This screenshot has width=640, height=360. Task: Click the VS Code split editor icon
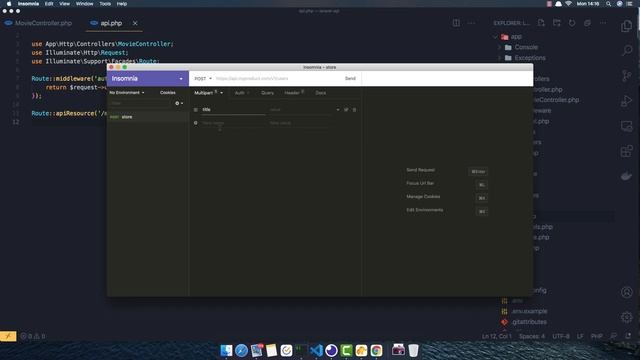(456, 23)
